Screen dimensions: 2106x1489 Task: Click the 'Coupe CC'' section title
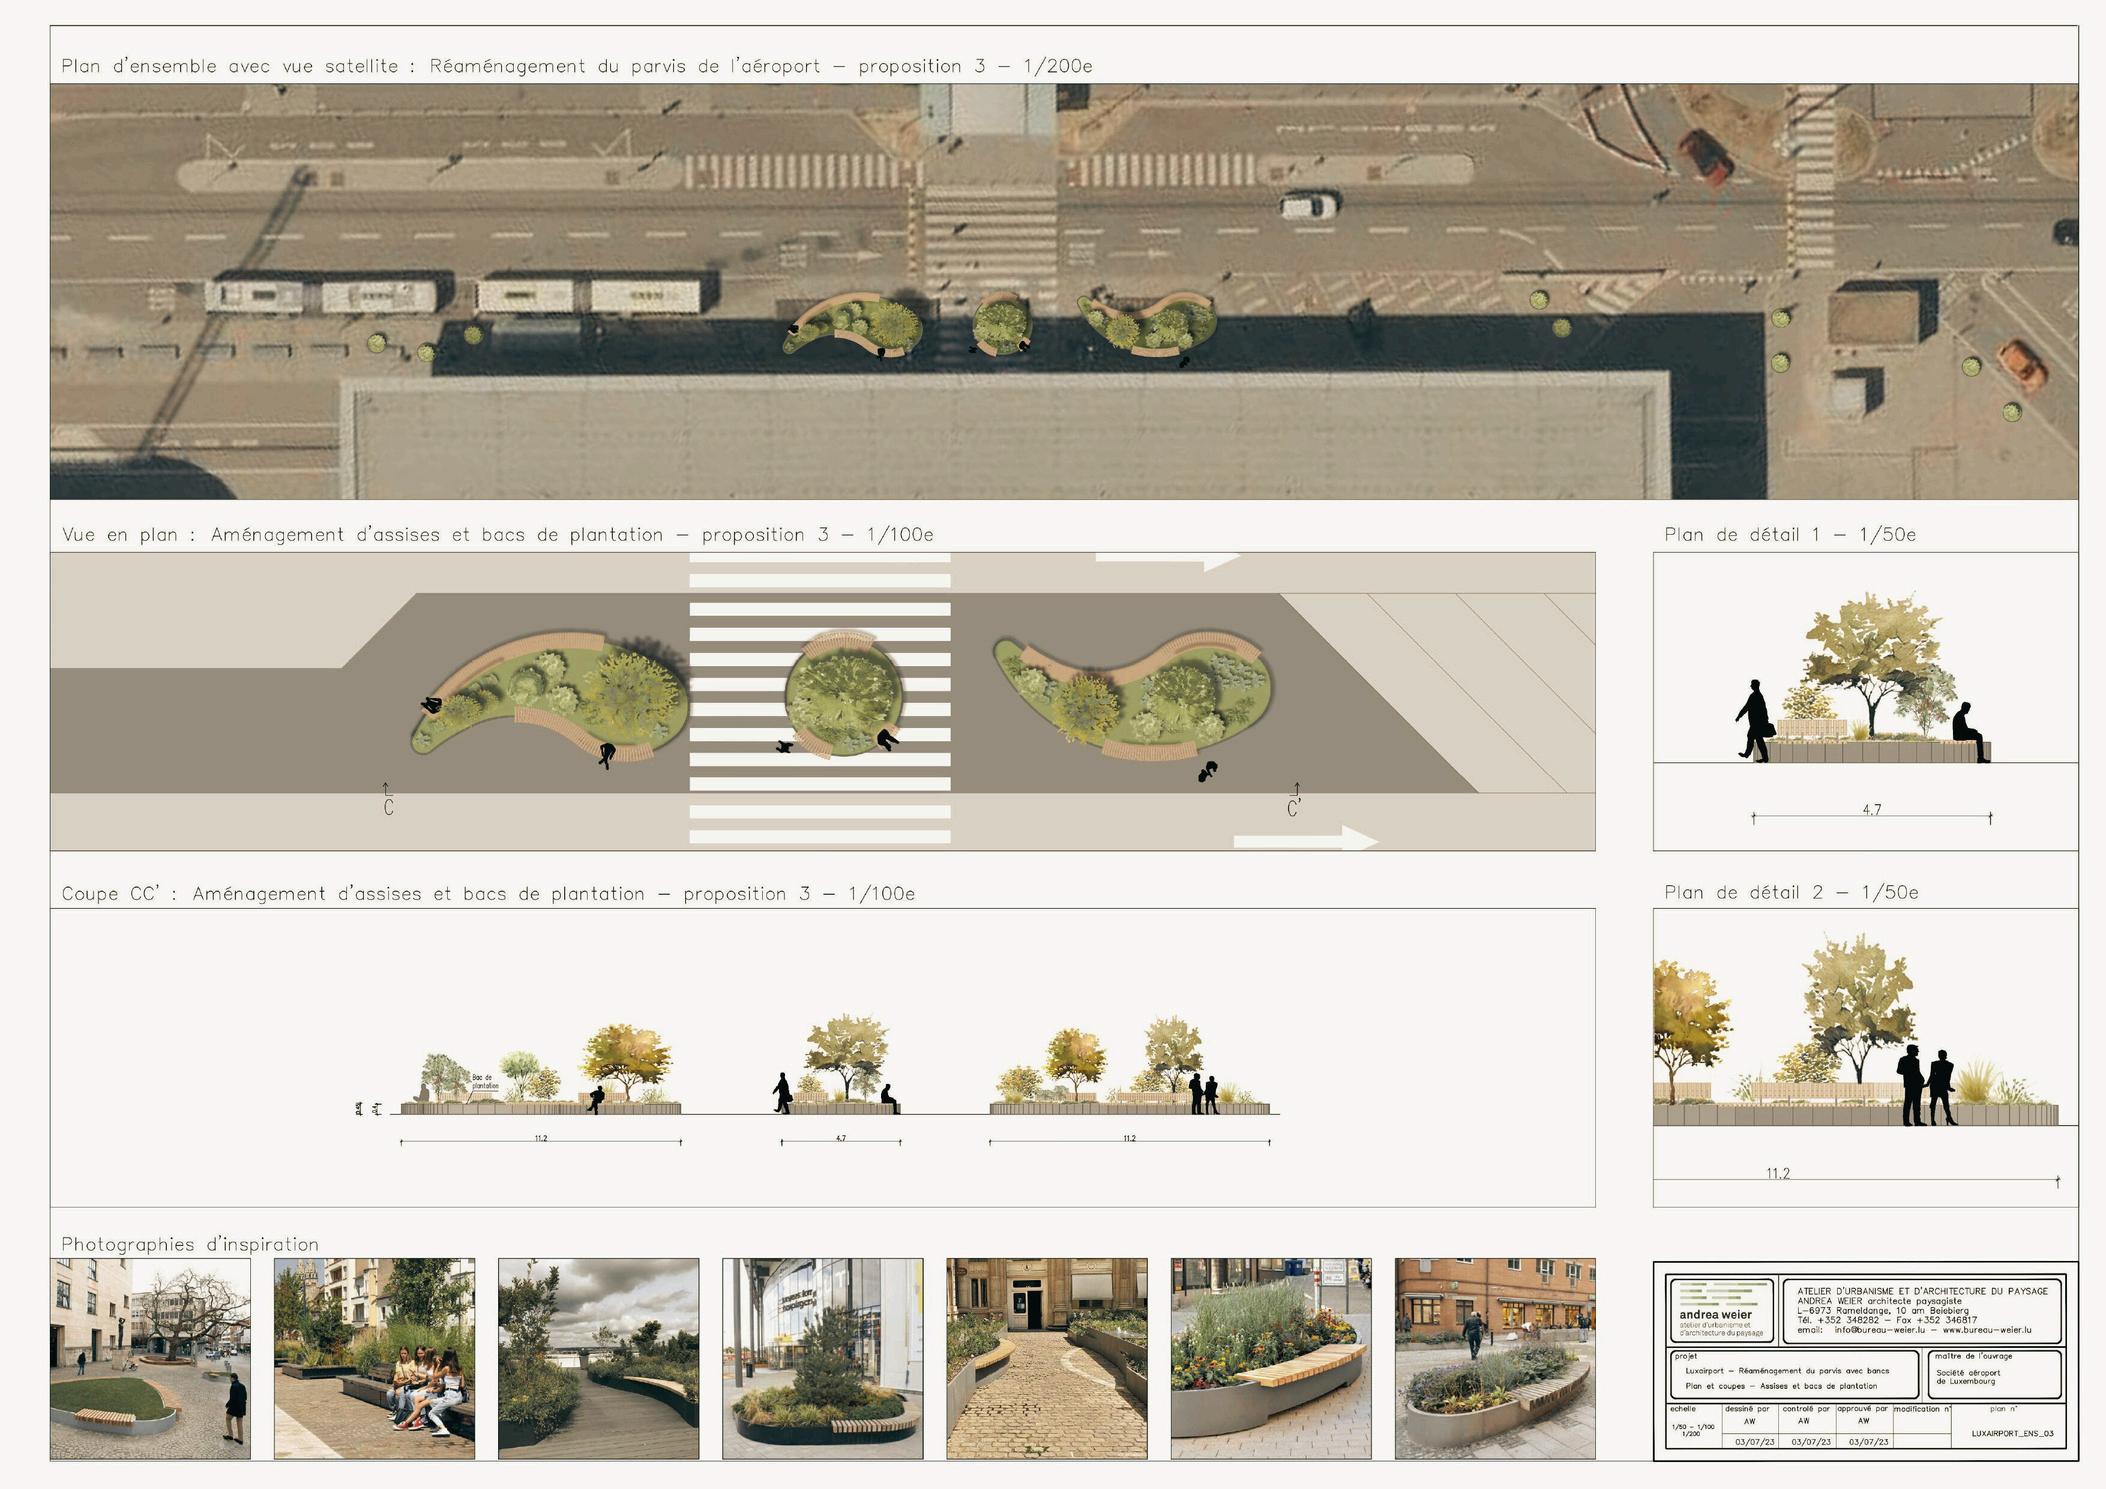coord(488,894)
